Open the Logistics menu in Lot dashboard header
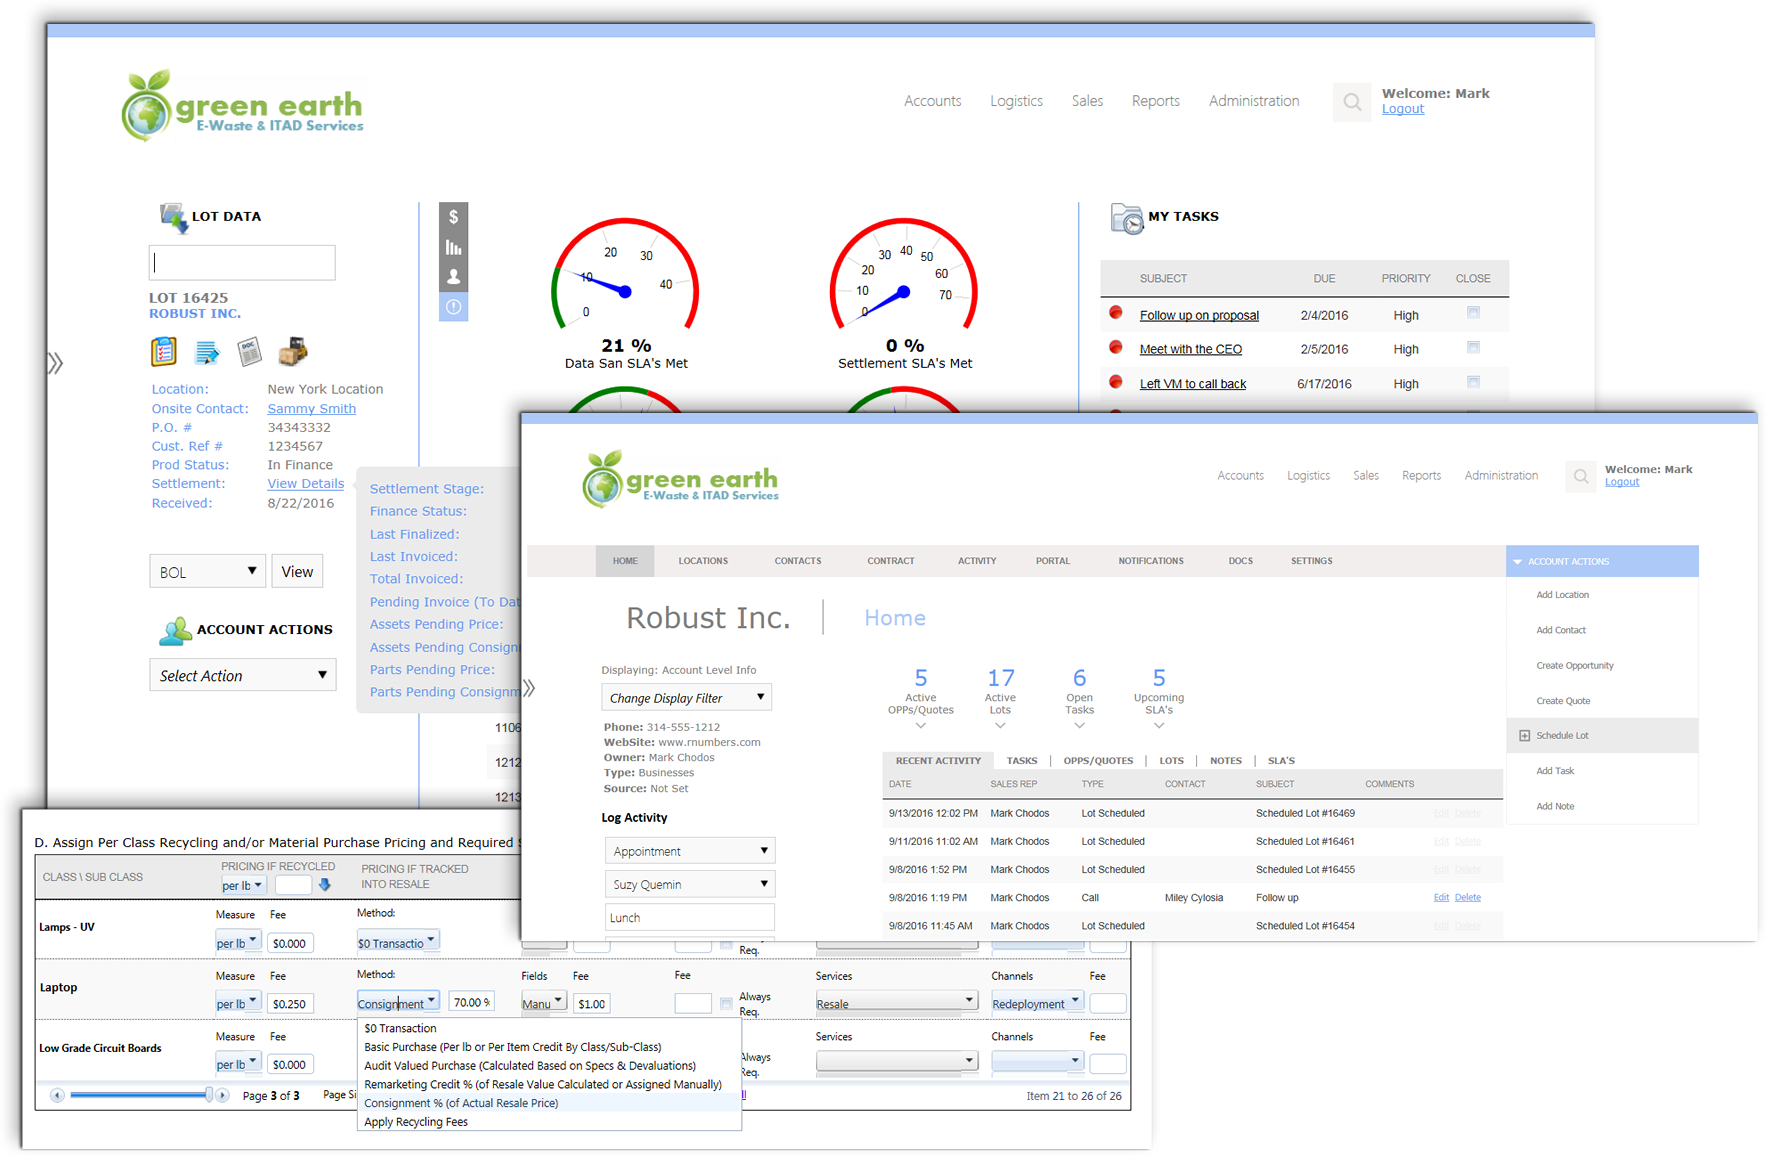This screenshot has height=1156, width=1766. tap(1016, 101)
